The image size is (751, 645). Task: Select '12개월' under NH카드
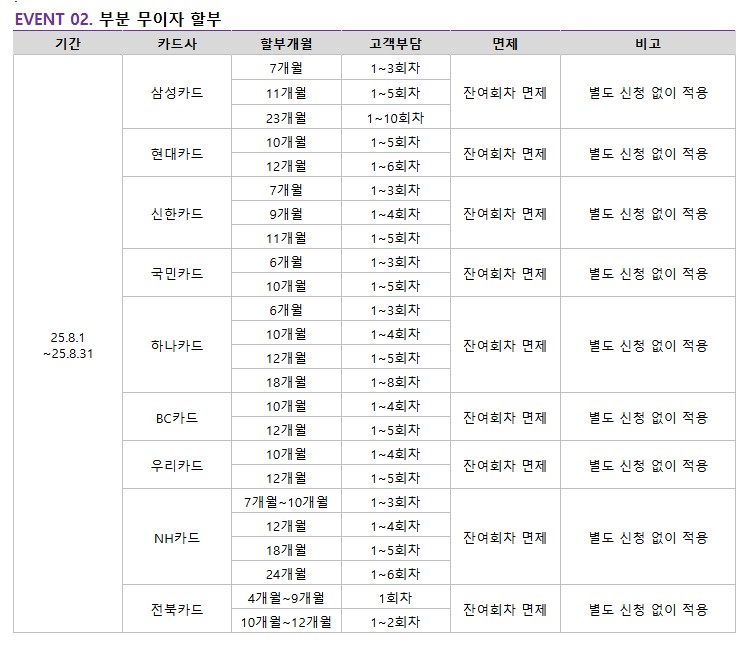click(x=286, y=526)
